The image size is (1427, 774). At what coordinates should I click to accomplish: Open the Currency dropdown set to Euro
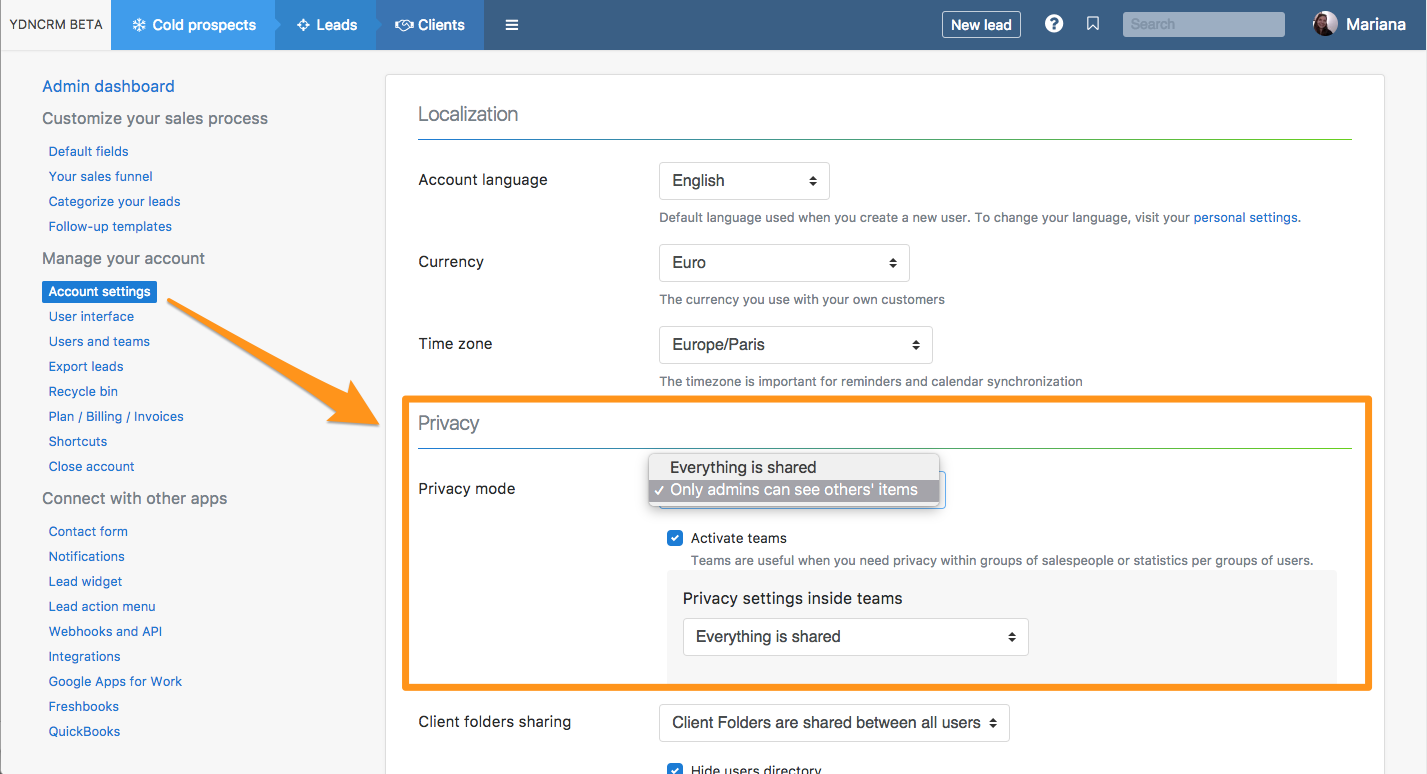pos(784,263)
